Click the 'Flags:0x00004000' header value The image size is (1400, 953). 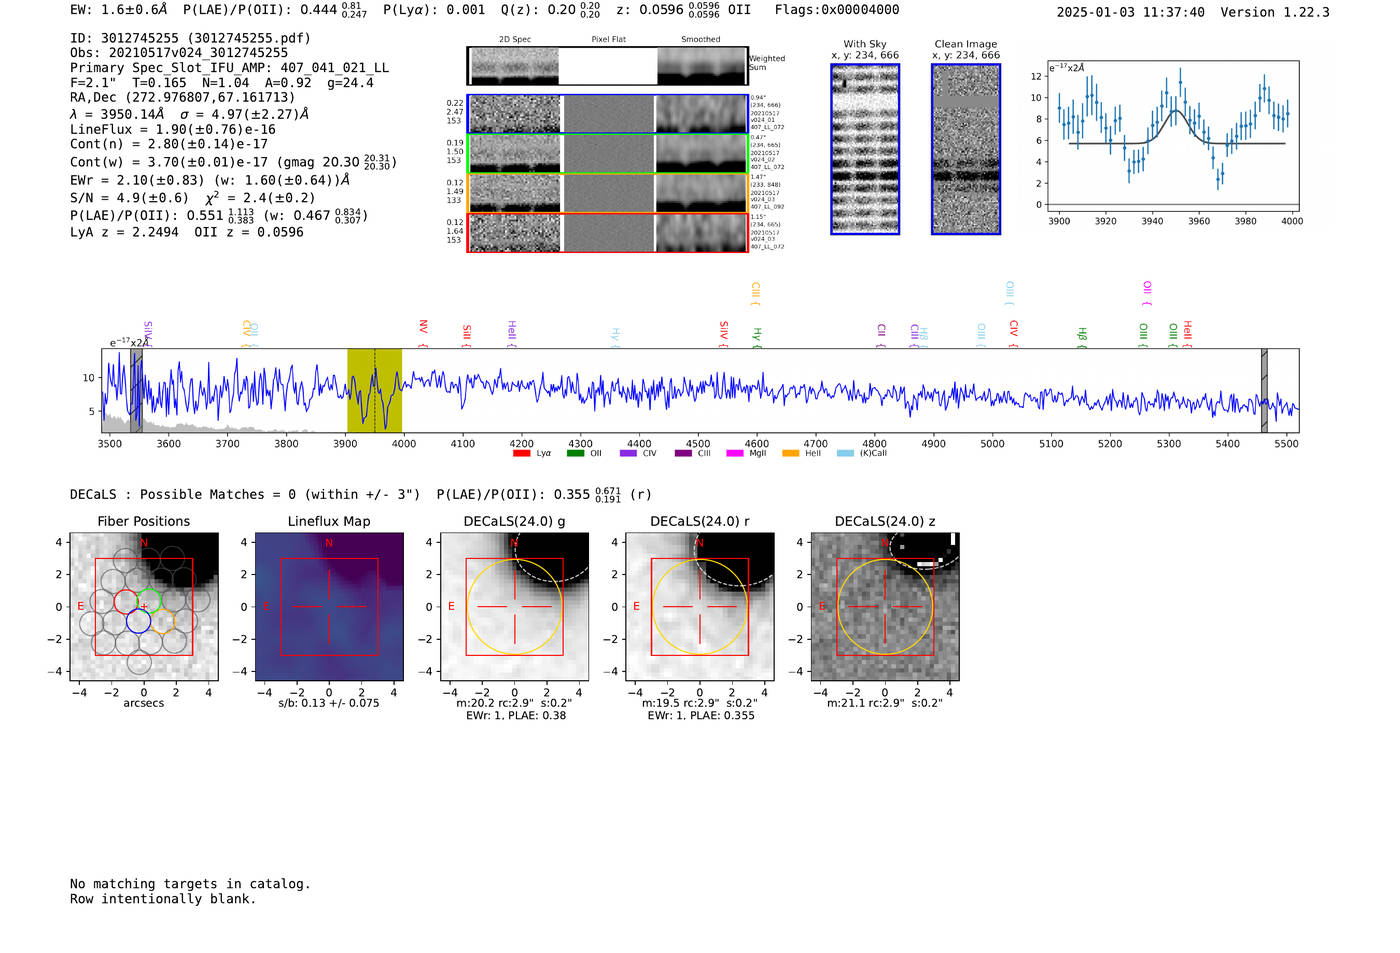[x=837, y=10]
